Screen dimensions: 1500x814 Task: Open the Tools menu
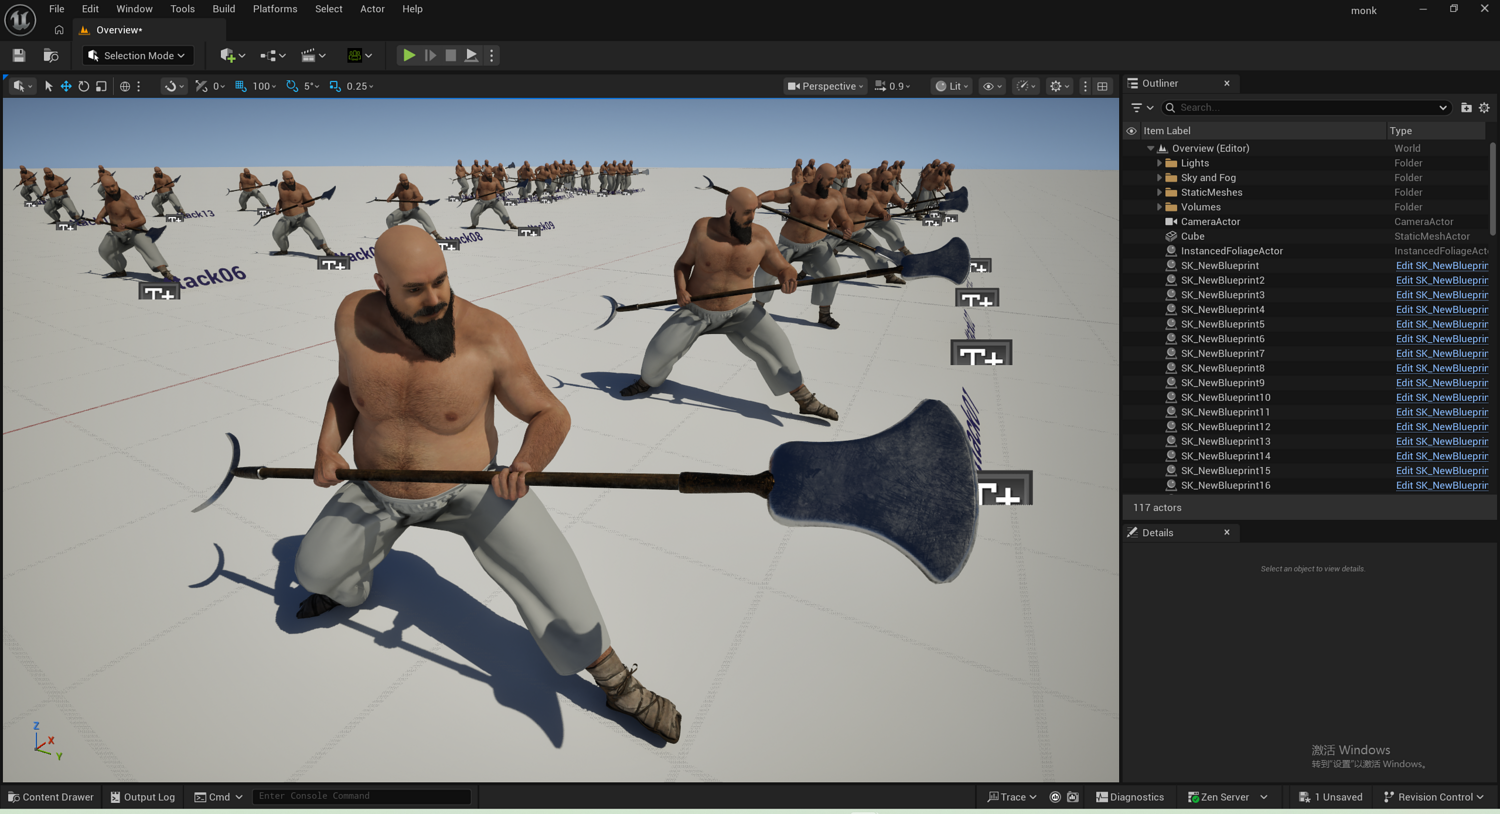point(182,9)
